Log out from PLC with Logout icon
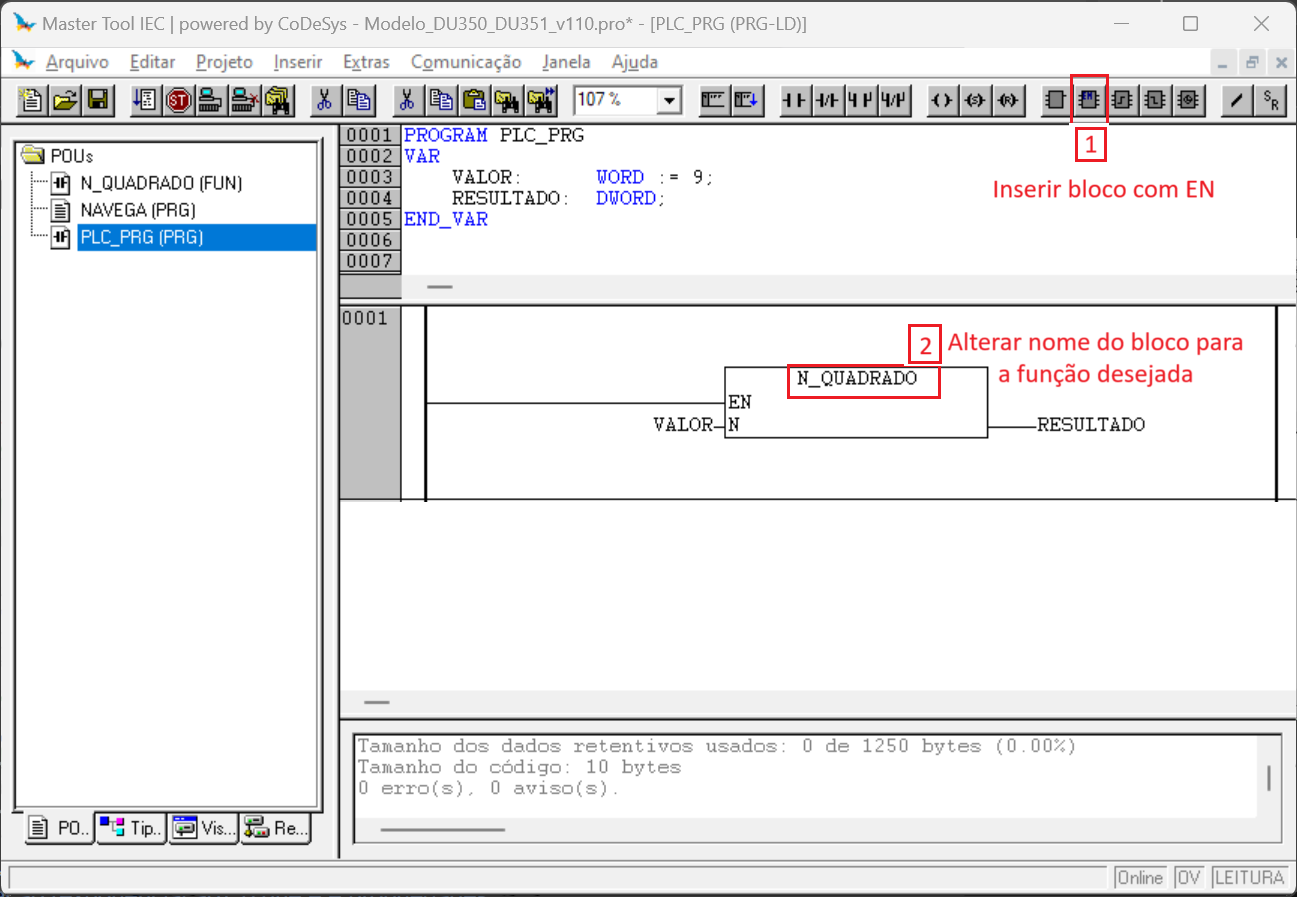 (244, 100)
